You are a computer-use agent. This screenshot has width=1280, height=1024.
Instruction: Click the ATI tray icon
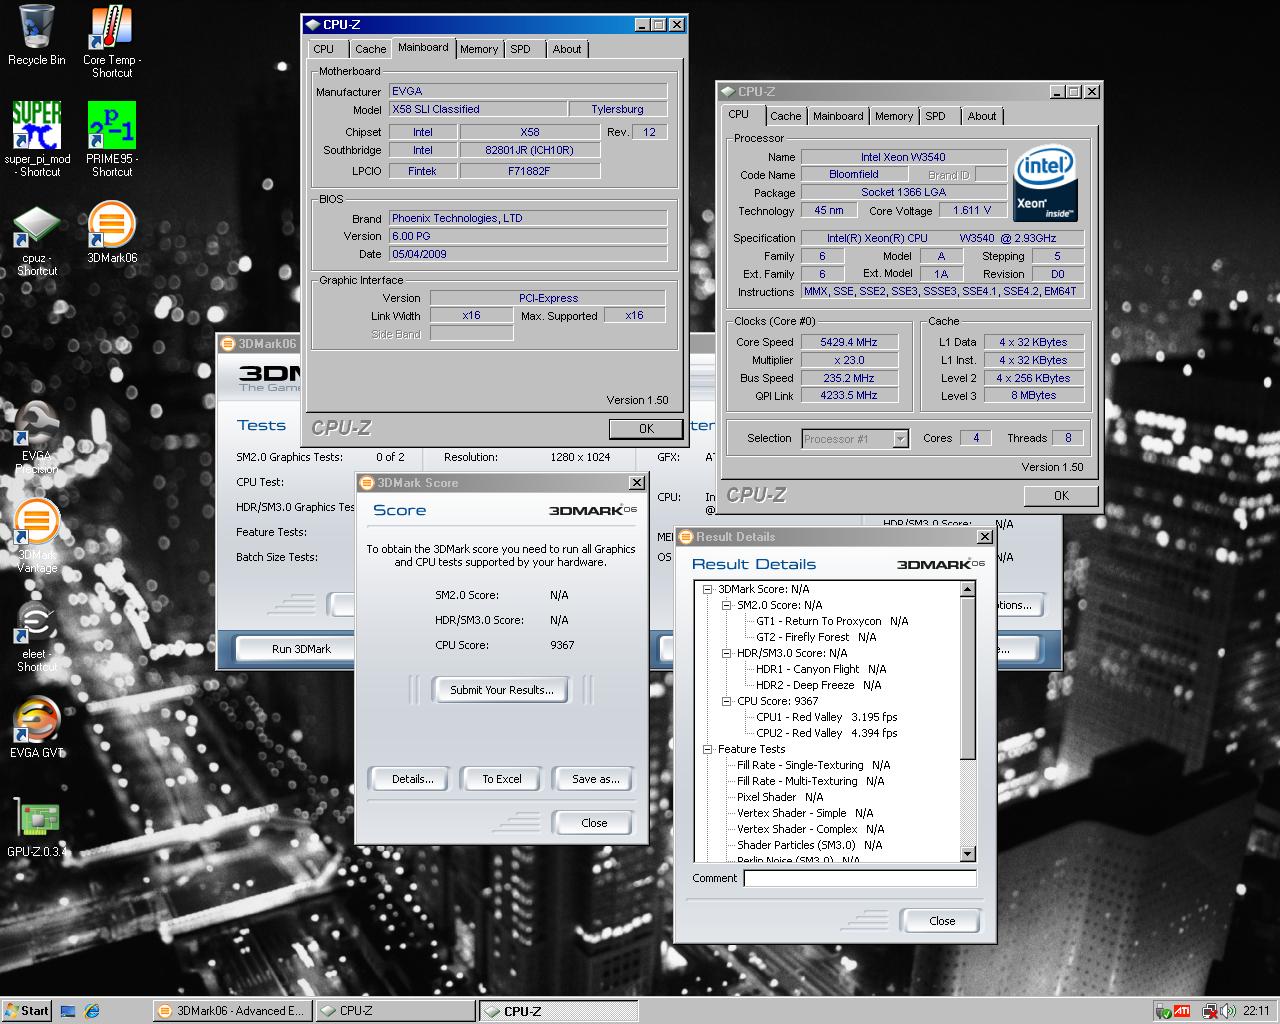click(x=1181, y=1011)
